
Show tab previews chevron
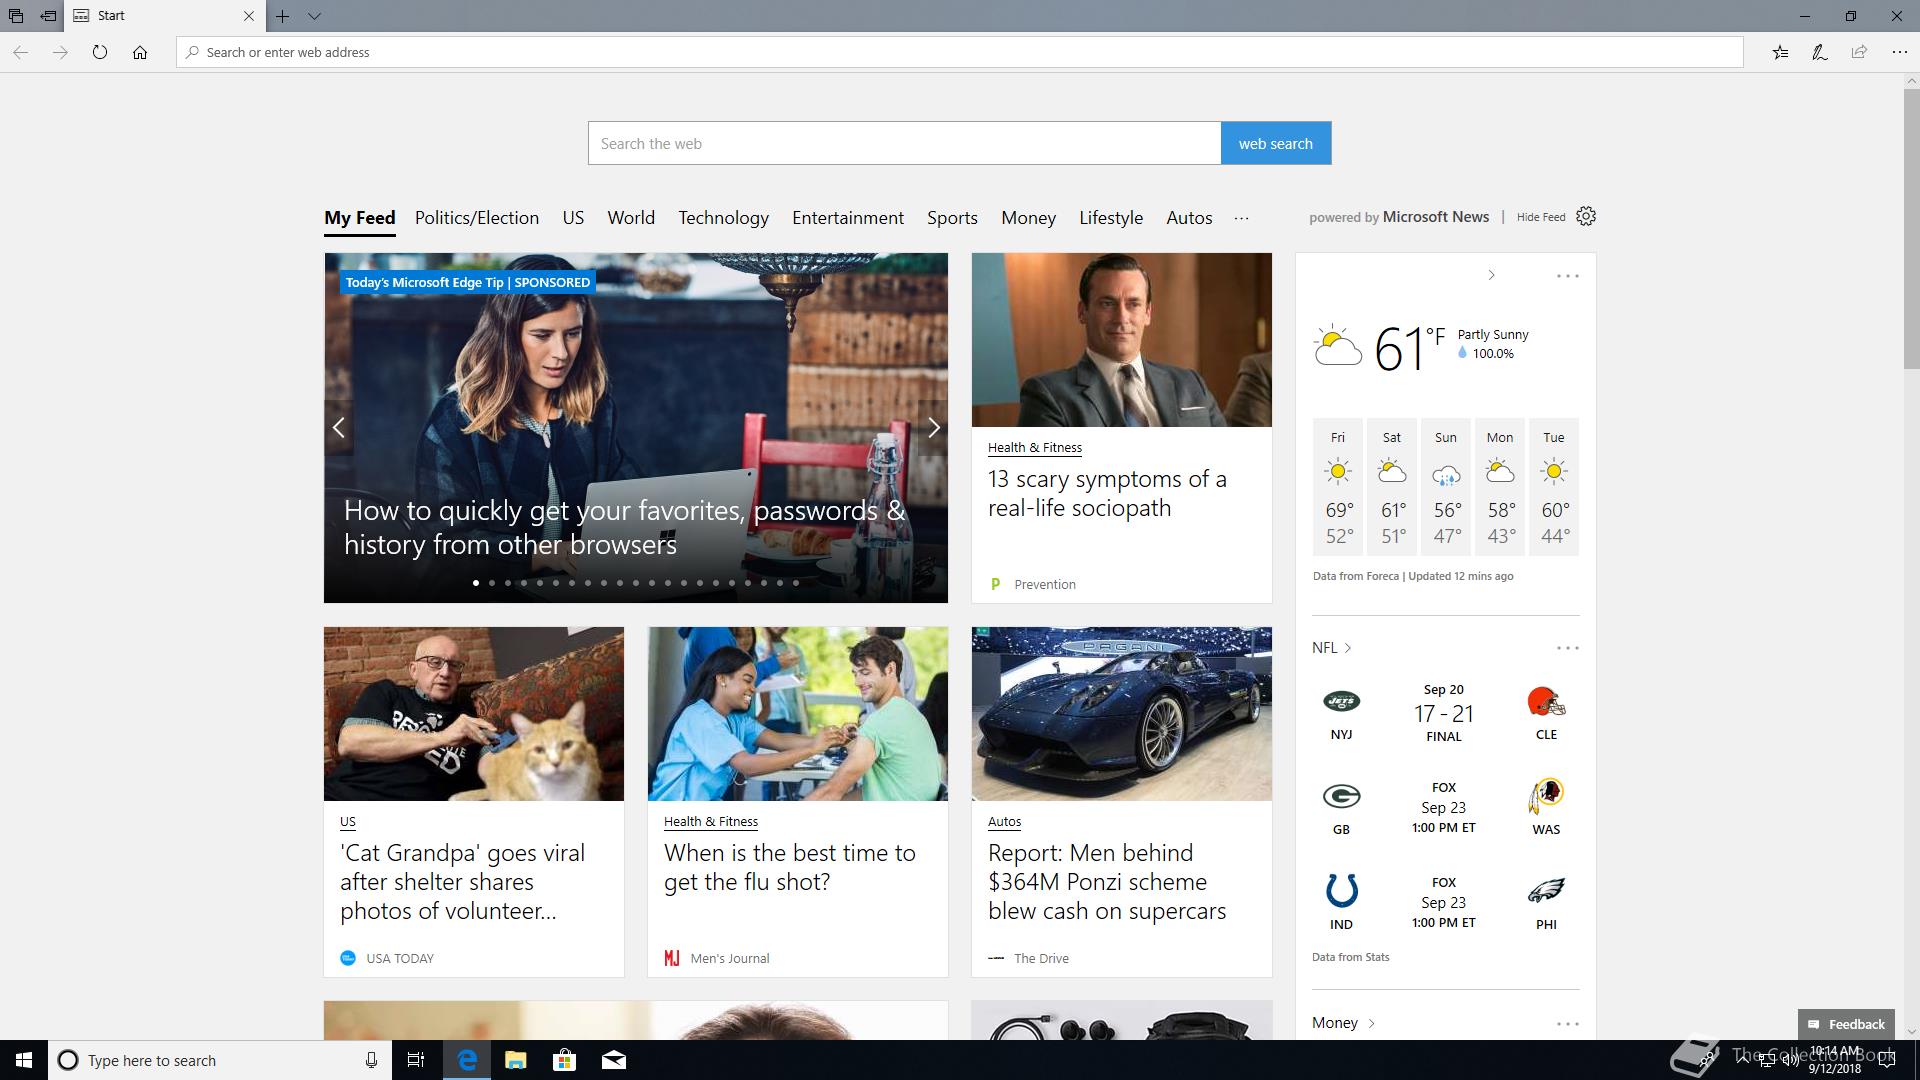[314, 16]
